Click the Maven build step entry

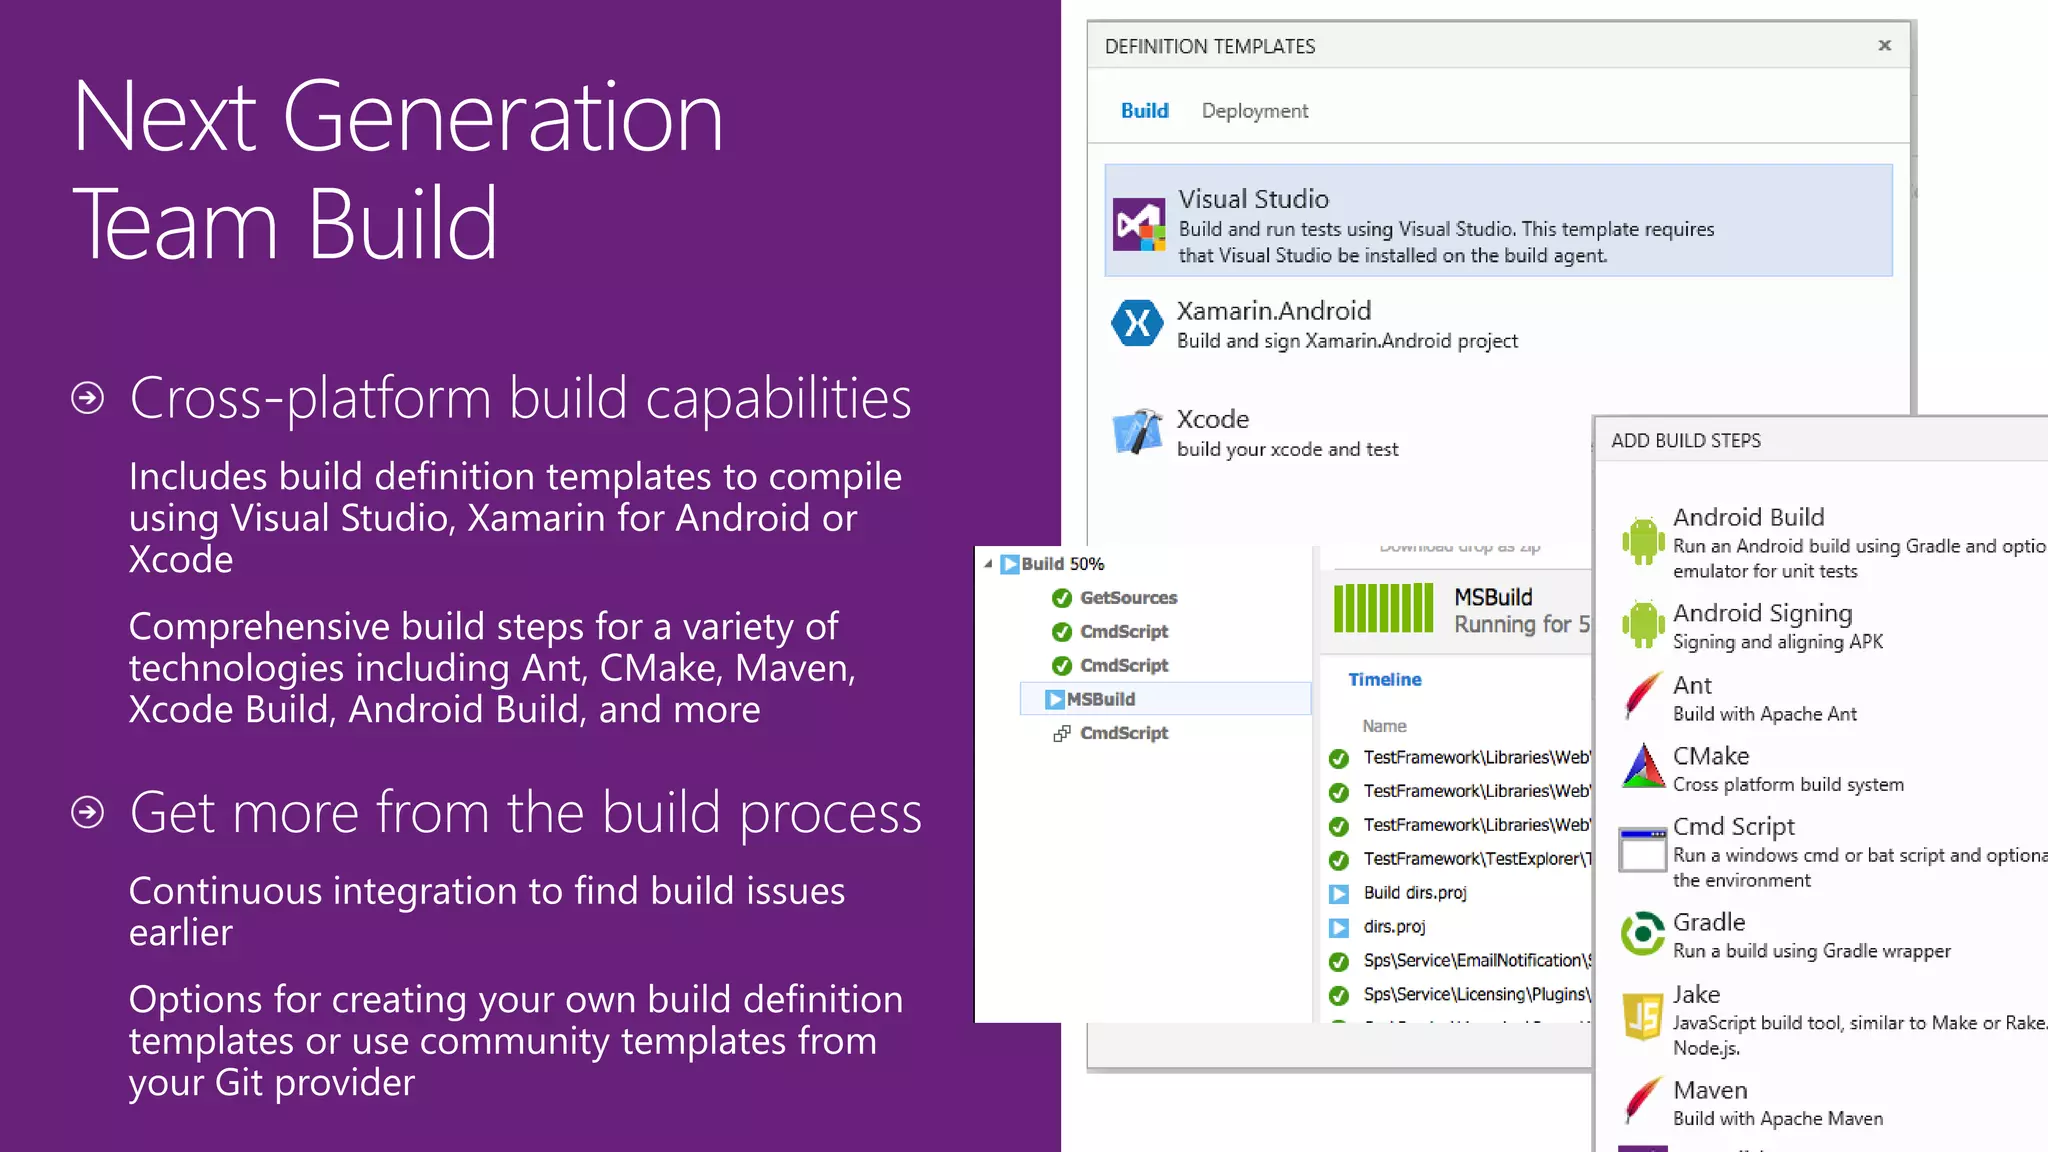tap(1710, 1091)
